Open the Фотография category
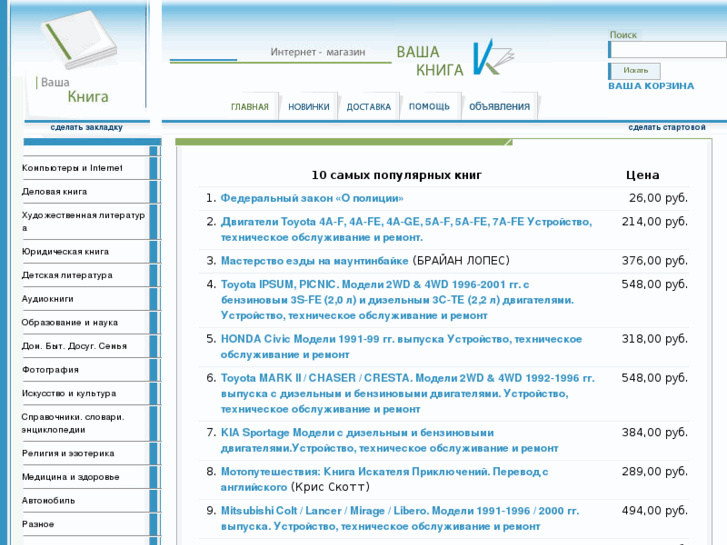The width and height of the screenshot is (727, 545). tap(50, 370)
